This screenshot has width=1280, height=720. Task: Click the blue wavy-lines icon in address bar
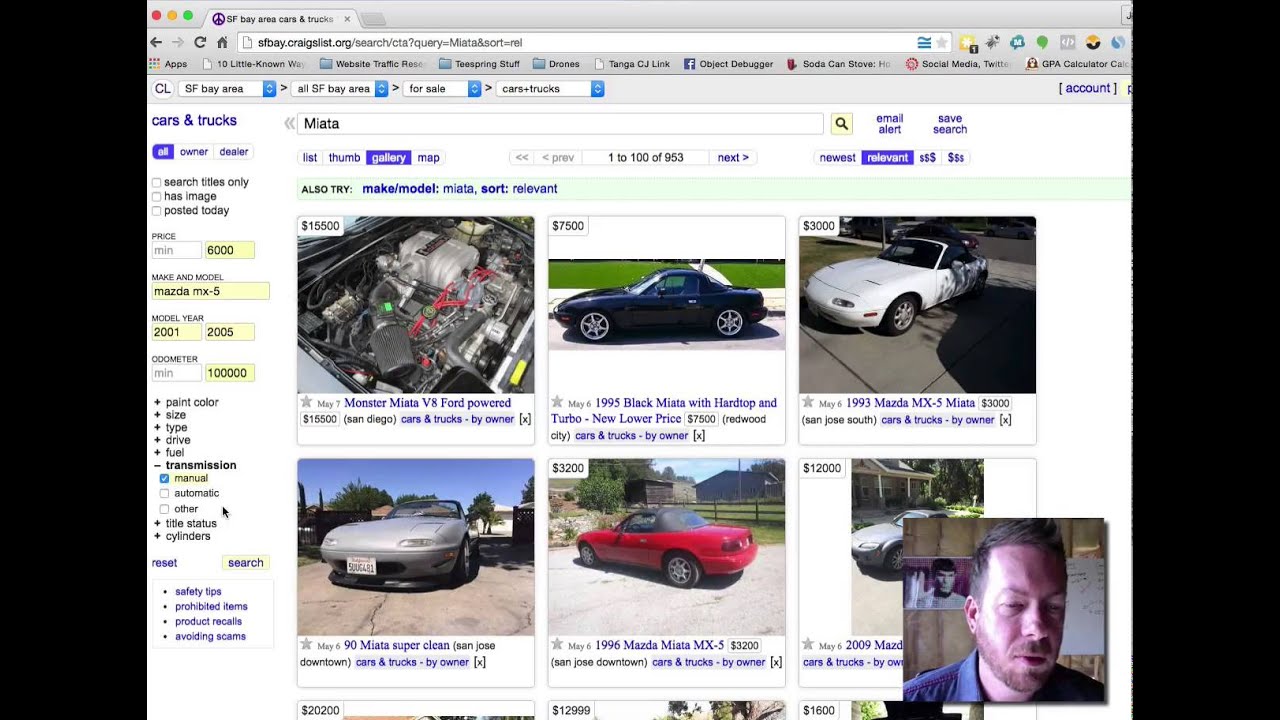pyautogui.click(x=924, y=42)
